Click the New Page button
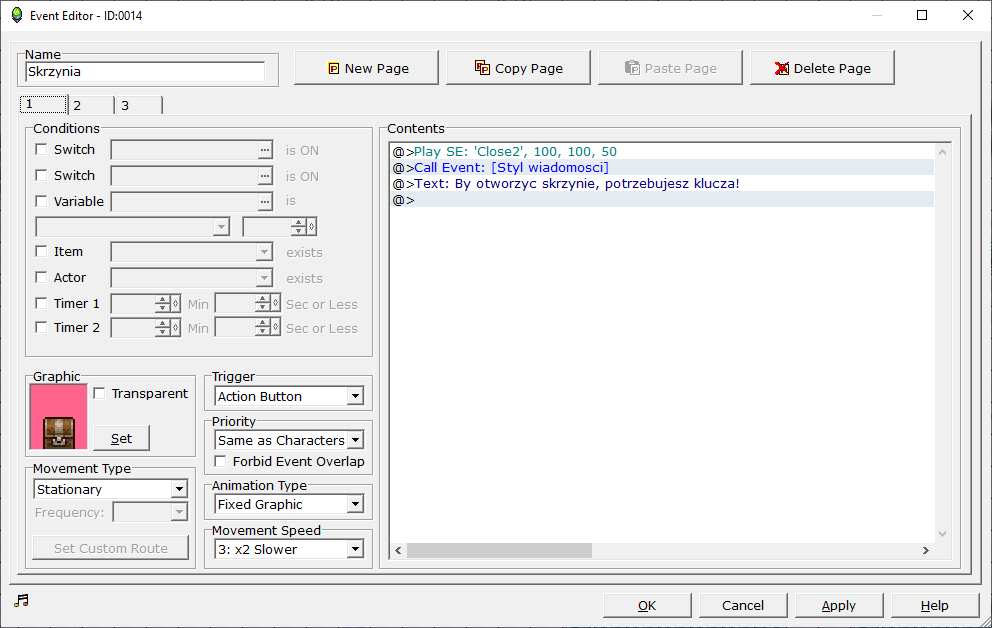The image size is (992, 628). [366, 68]
